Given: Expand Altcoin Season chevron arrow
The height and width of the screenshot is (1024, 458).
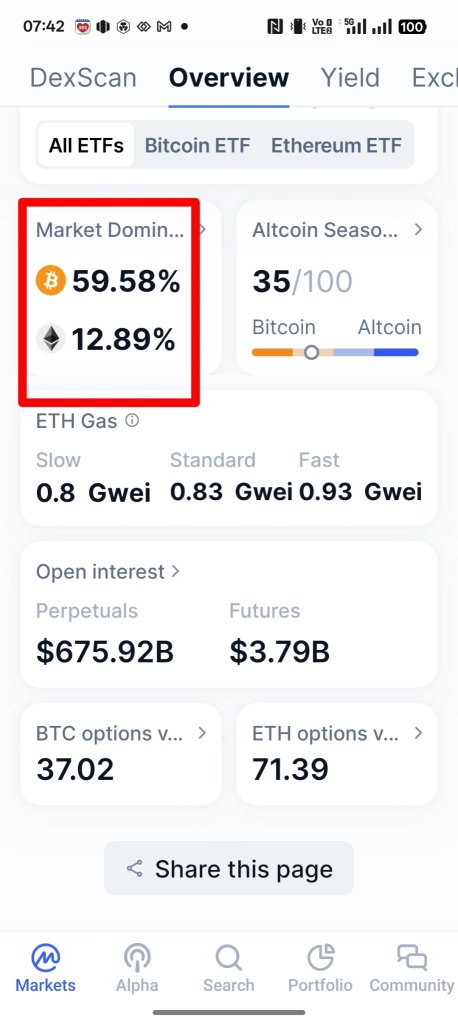Looking at the screenshot, I should 419,230.
